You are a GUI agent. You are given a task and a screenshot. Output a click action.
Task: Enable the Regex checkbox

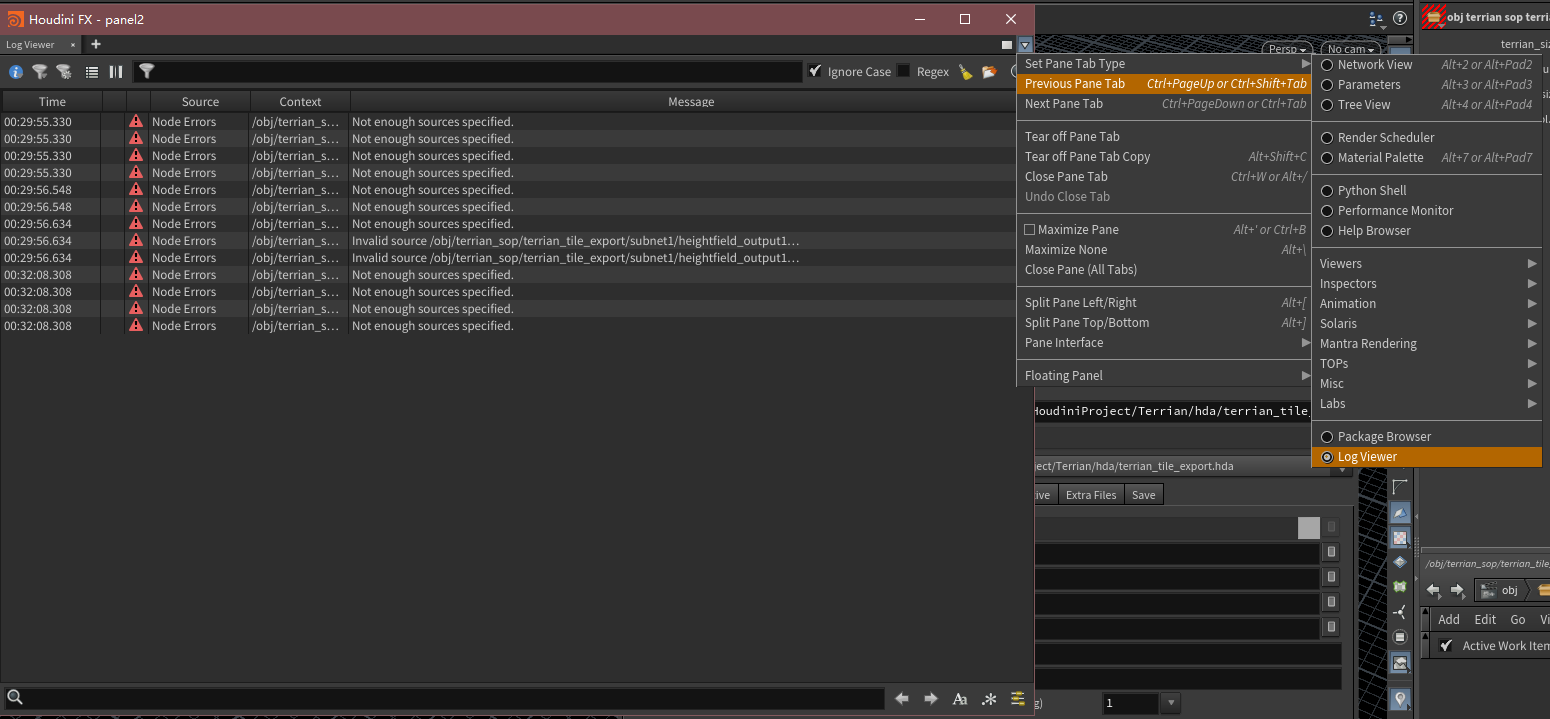coord(904,71)
